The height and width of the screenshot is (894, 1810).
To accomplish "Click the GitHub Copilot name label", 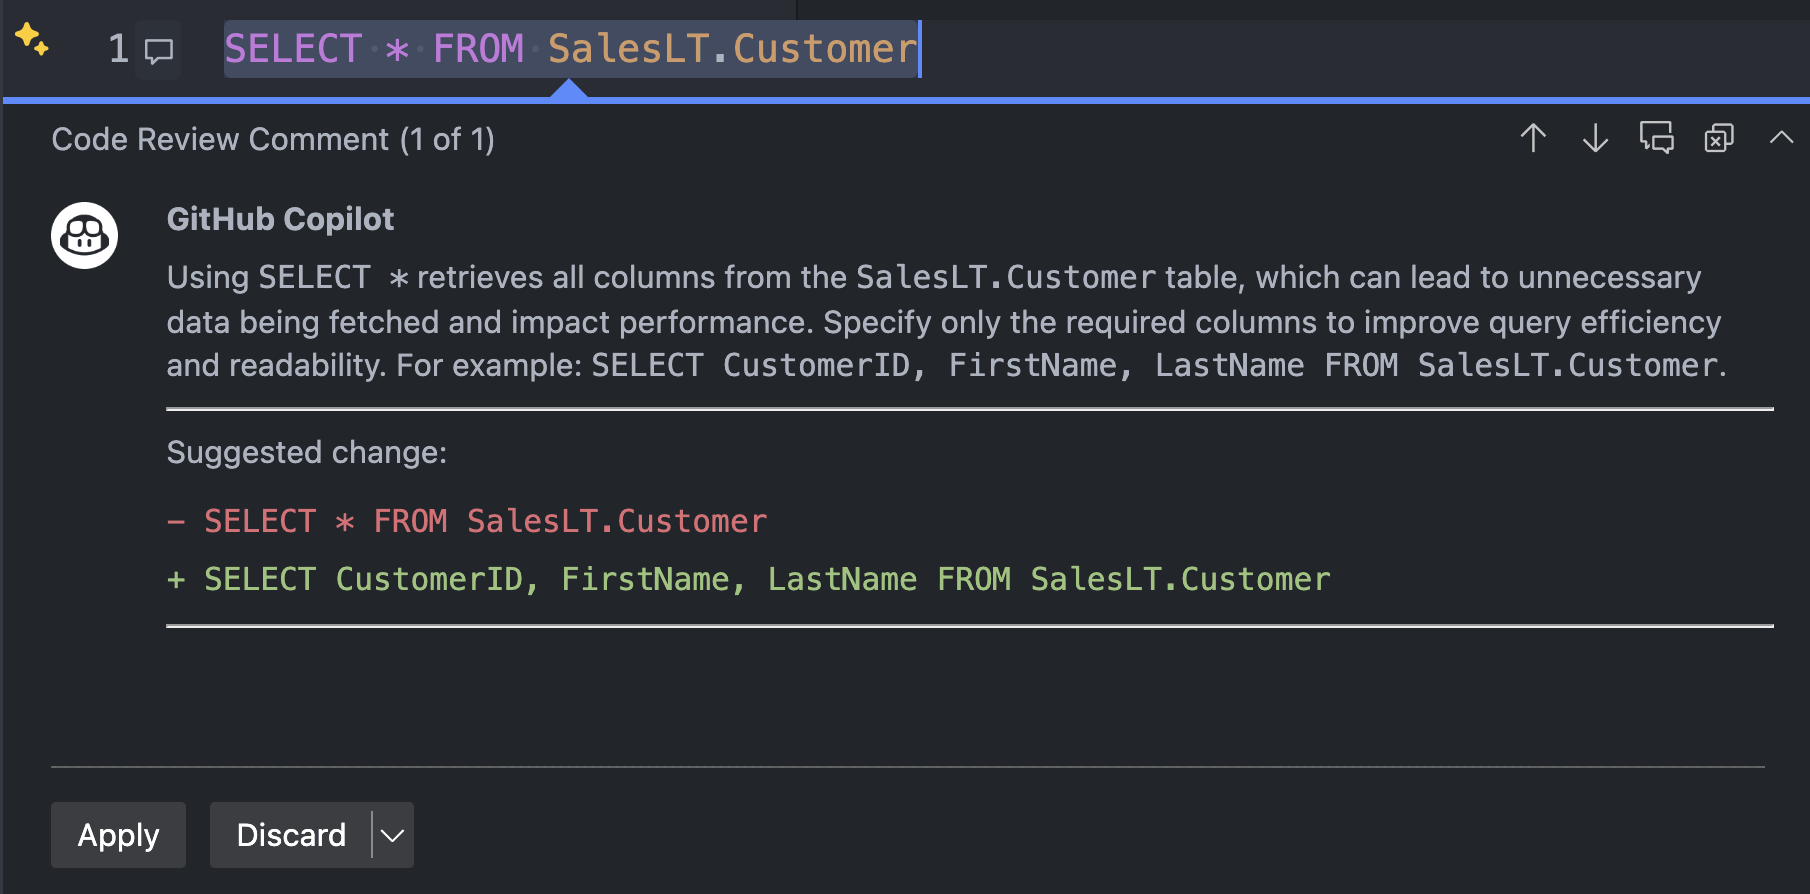I will pos(280,218).
